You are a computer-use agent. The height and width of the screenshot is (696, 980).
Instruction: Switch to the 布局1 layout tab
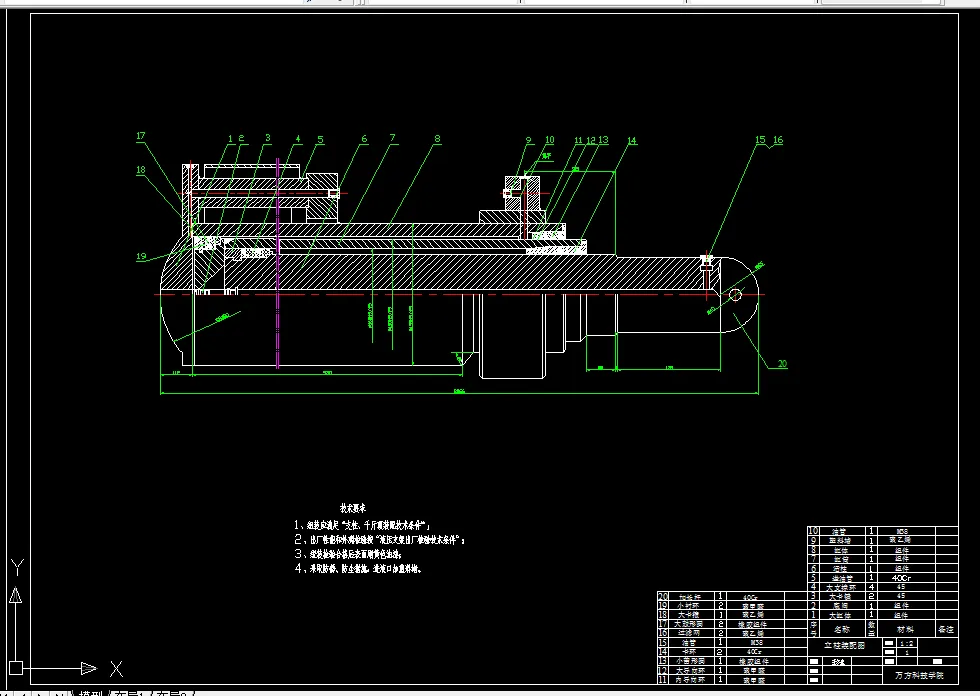(x=130, y=694)
